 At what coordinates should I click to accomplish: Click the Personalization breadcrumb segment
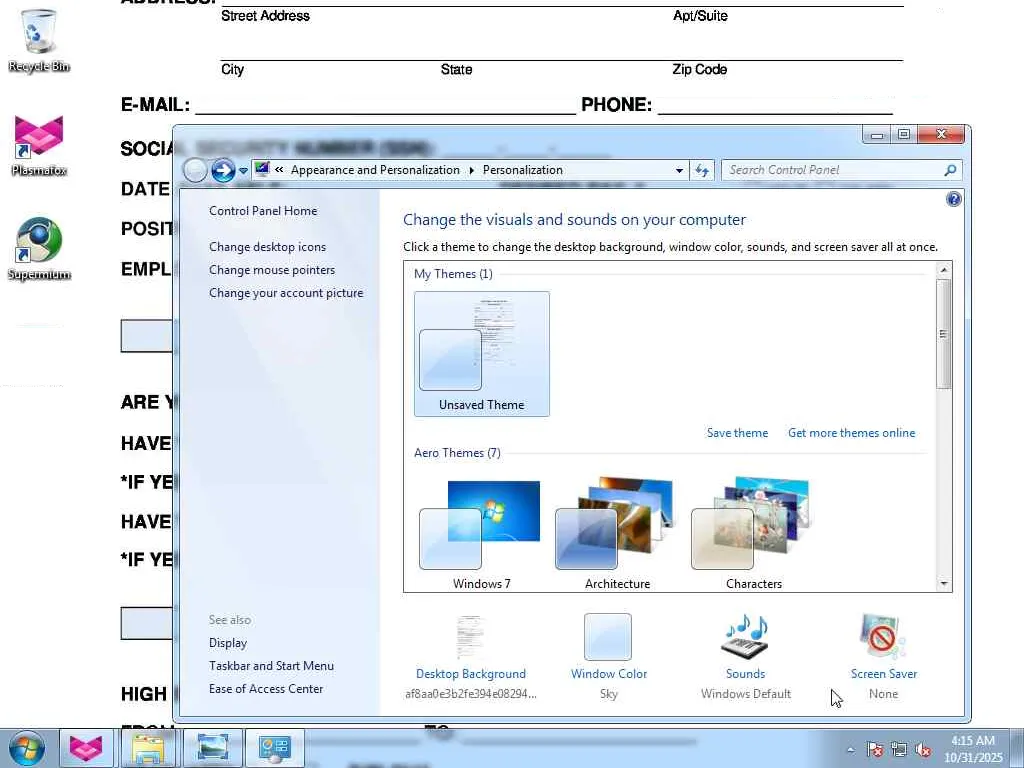pos(522,170)
